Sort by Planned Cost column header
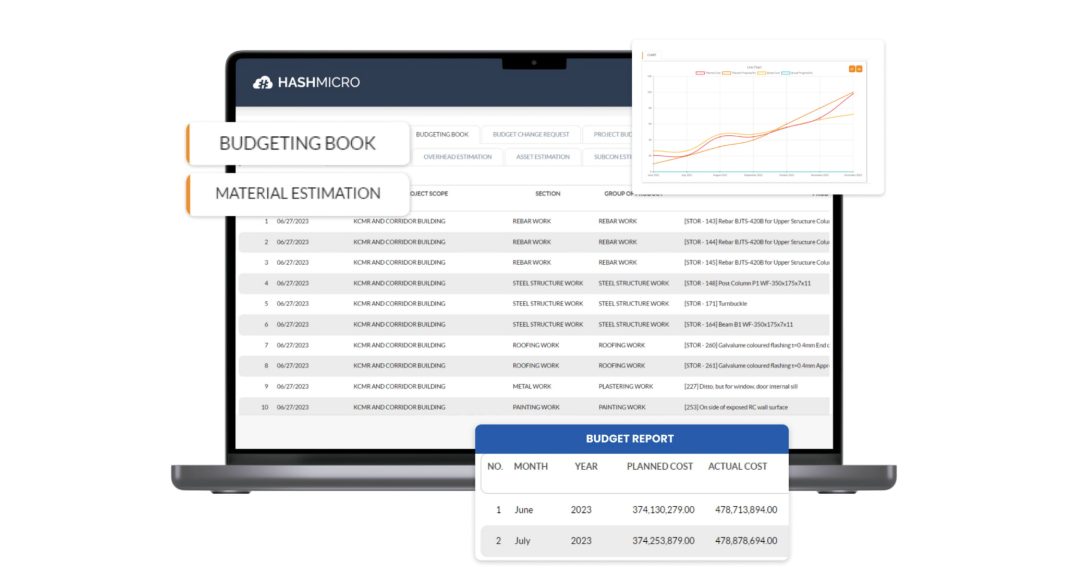This screenshot has width=1068, height=578. click(x=659, y=467)
